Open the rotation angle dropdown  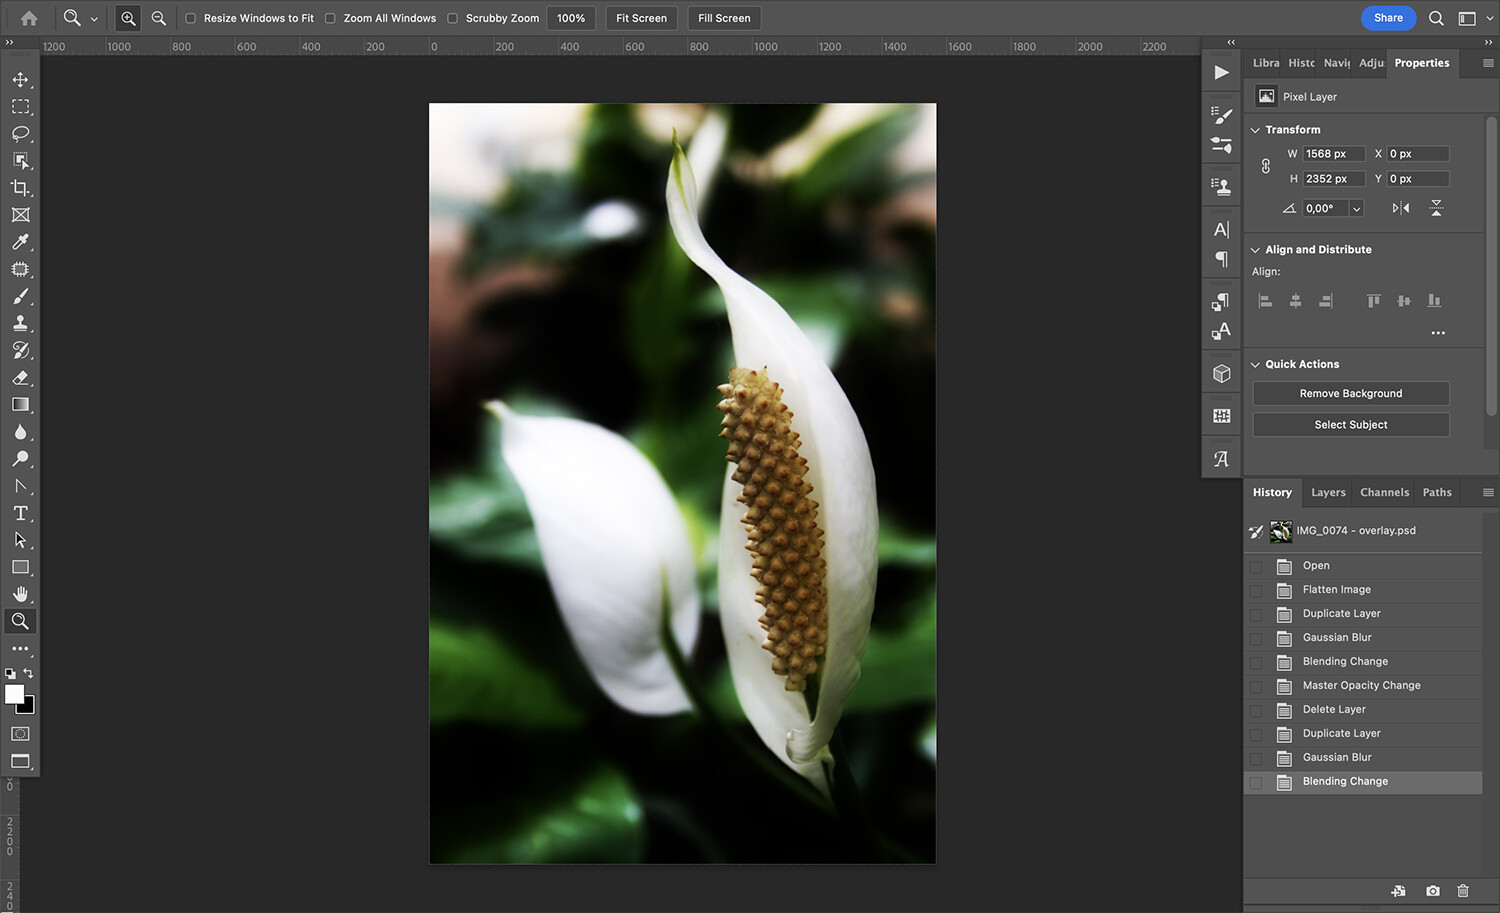coord(1356,208)
